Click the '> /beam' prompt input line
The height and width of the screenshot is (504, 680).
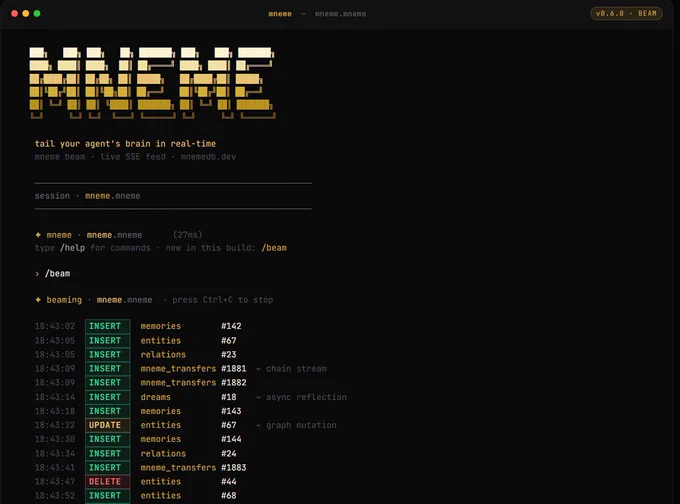pyautogui.click(x=52, y=274)
